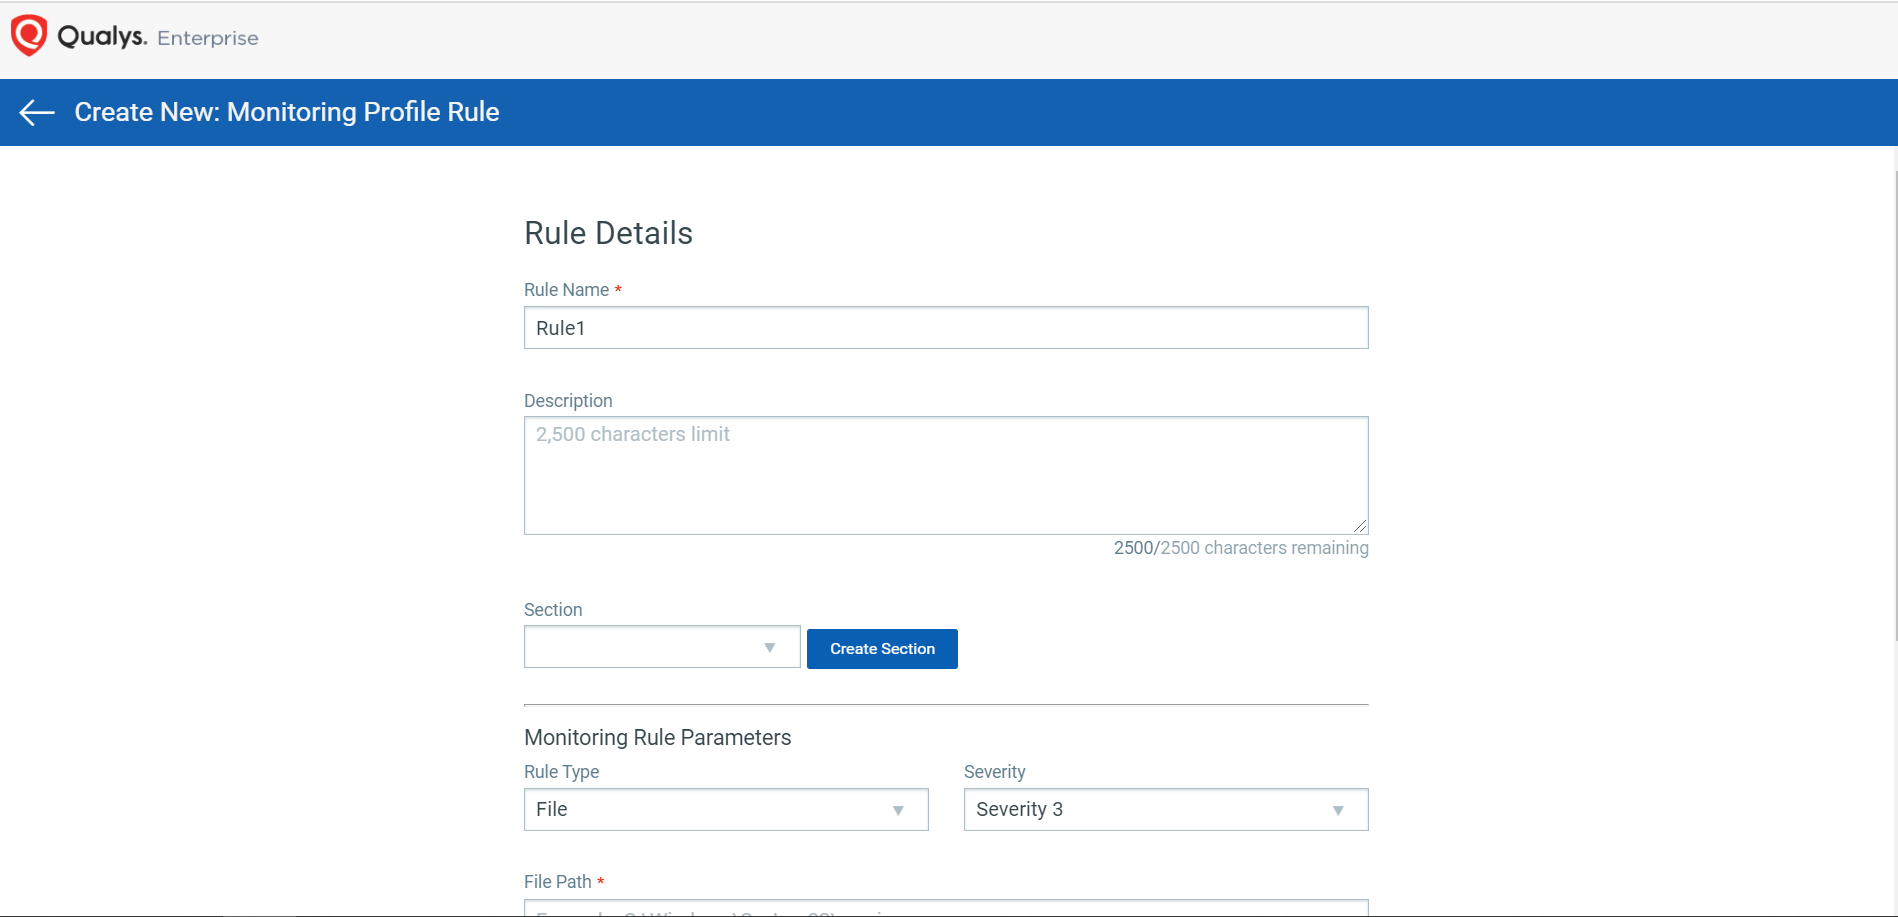The image size is (1898, 917).
Task: Open the Rule Type dropdown showing File
Action: [x=725, y=810]
